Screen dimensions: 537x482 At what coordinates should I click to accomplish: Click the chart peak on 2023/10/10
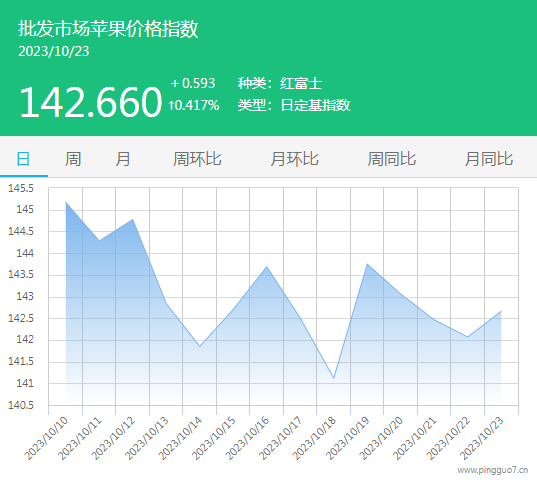coord(66,202)
